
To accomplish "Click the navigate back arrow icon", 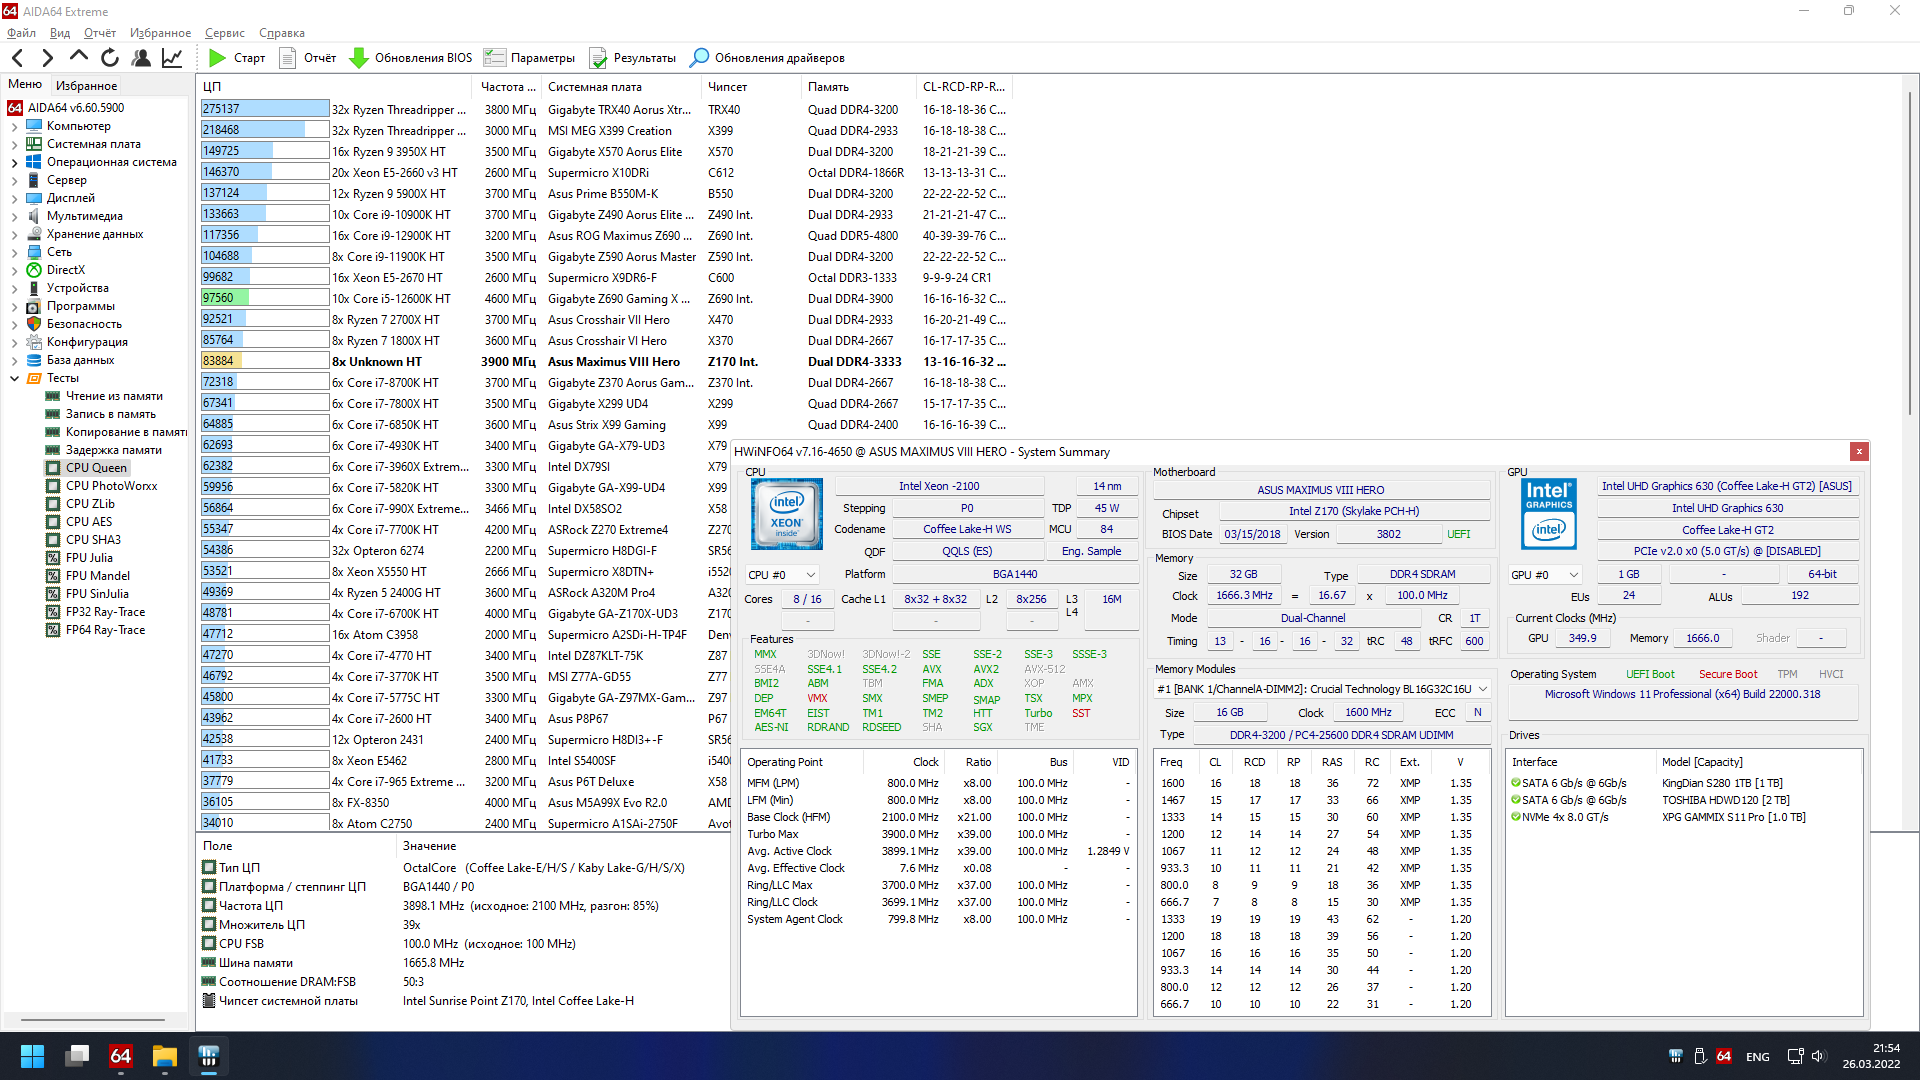I will click(x=18, y=58).
